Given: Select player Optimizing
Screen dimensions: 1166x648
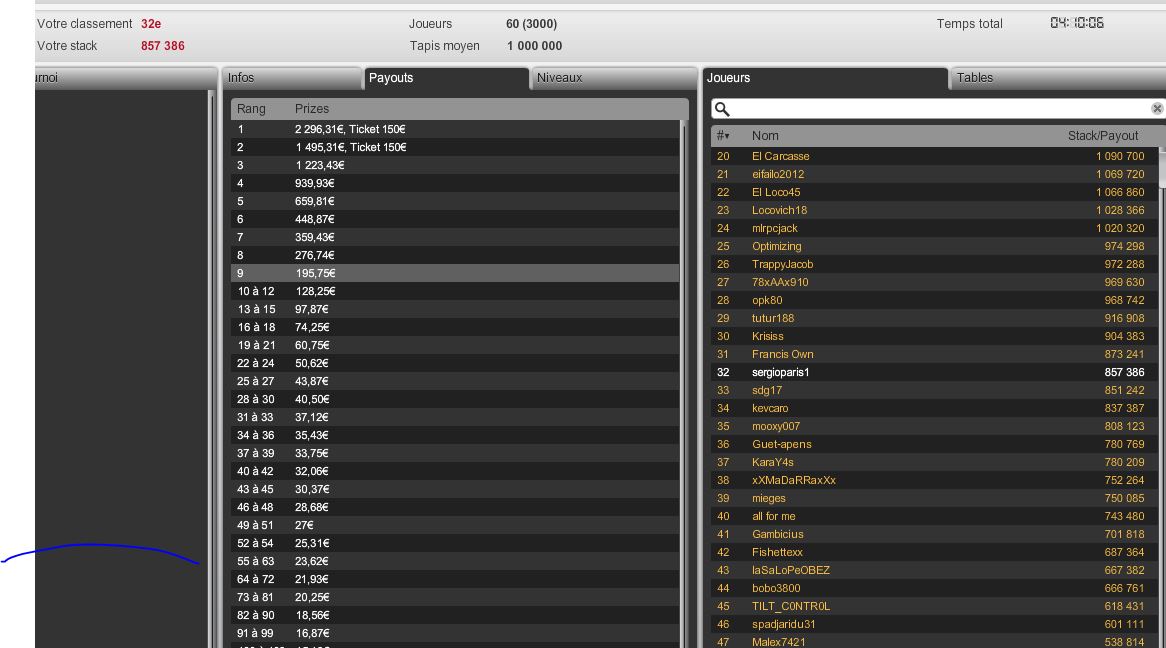Looking at the screenshot, I should (934, 246).
